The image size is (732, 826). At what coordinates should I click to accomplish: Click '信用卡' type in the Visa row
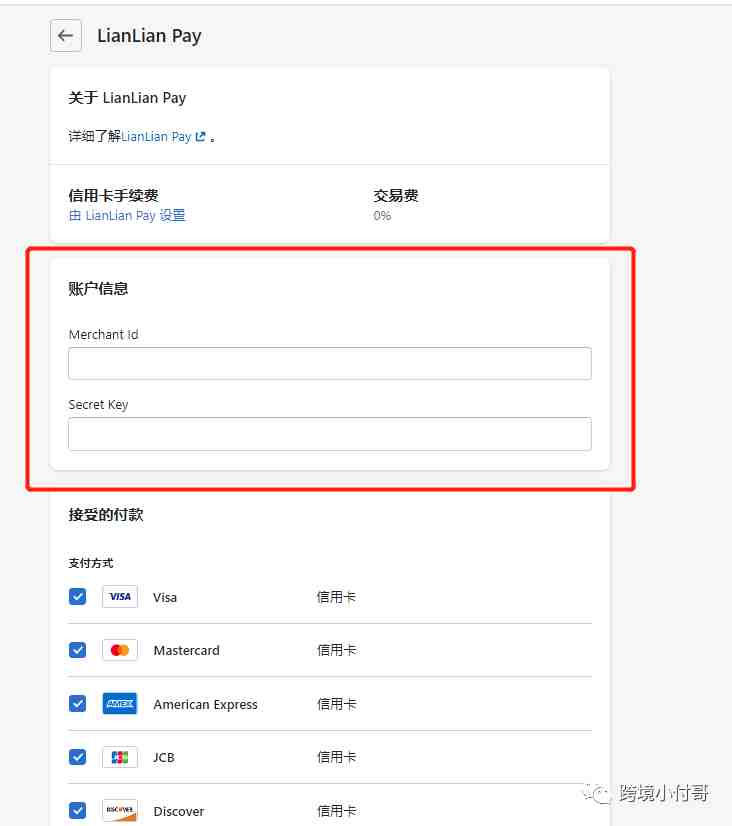tap(337, 597)
